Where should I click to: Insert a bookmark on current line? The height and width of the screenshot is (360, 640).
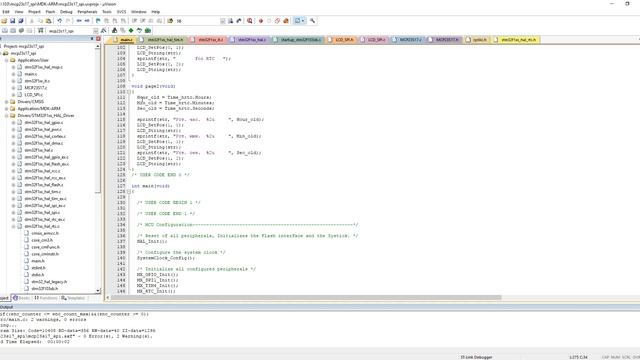pos(98,21)
